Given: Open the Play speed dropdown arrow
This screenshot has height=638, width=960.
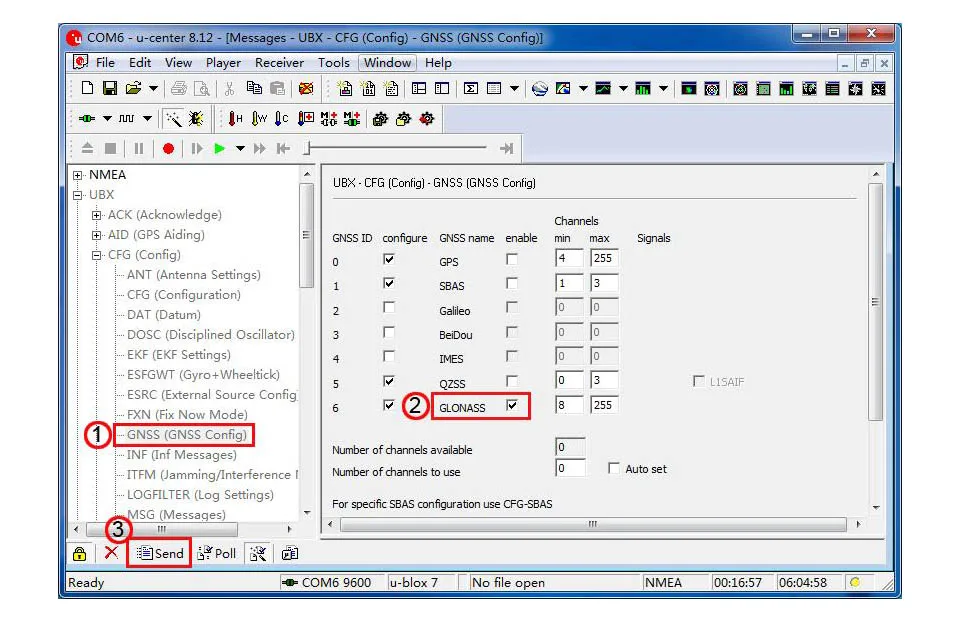Looking at the screenshot, I should 240,148.
